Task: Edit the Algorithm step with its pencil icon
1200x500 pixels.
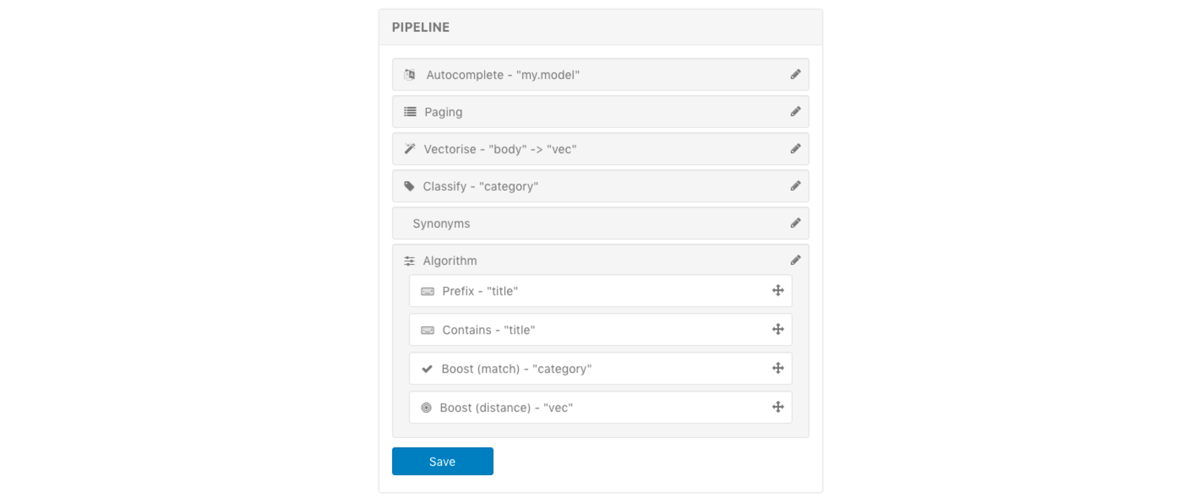Action: point(796,260)
